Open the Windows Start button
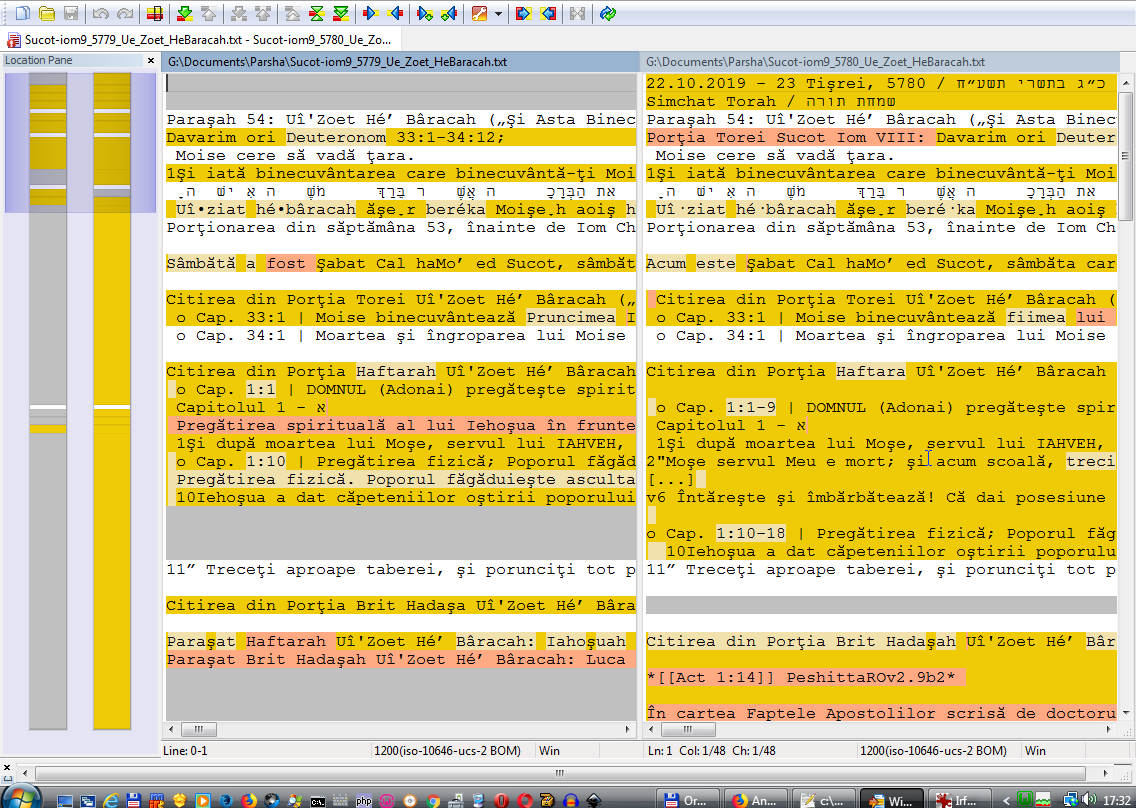The height and width of the screenshot is (808, 1136). tap(21, 797)
